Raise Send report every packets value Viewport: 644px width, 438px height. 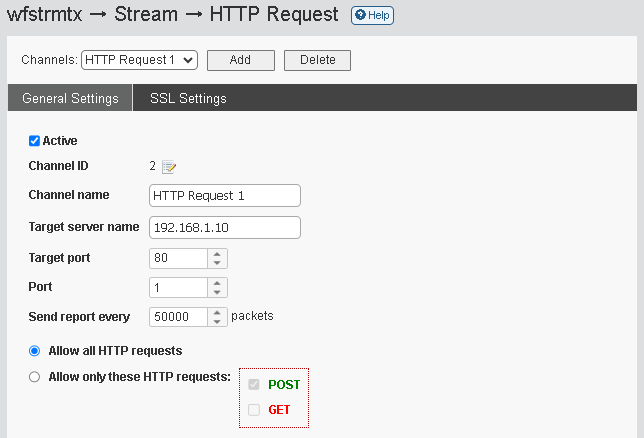click(x=217, y=313)
